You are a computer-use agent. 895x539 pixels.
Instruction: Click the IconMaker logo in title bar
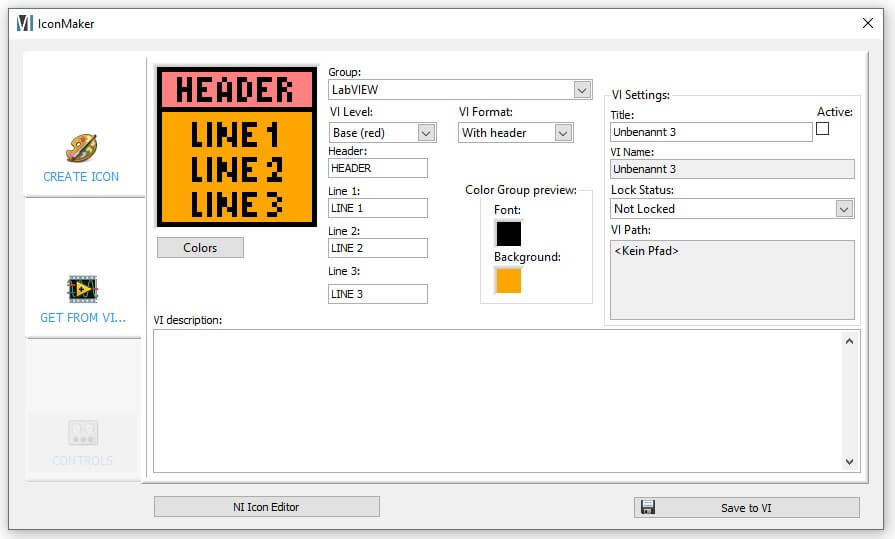[25, 23]
